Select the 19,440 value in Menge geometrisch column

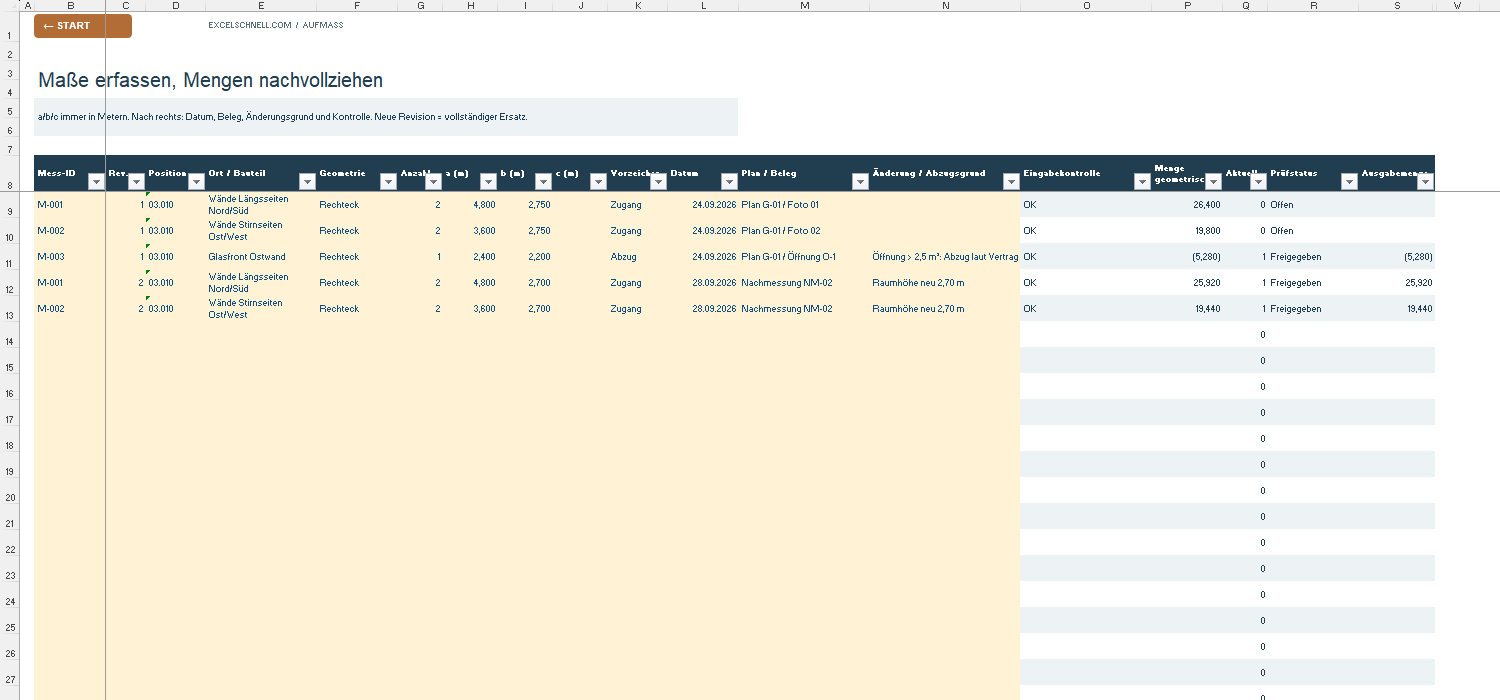pos(1187,309)
